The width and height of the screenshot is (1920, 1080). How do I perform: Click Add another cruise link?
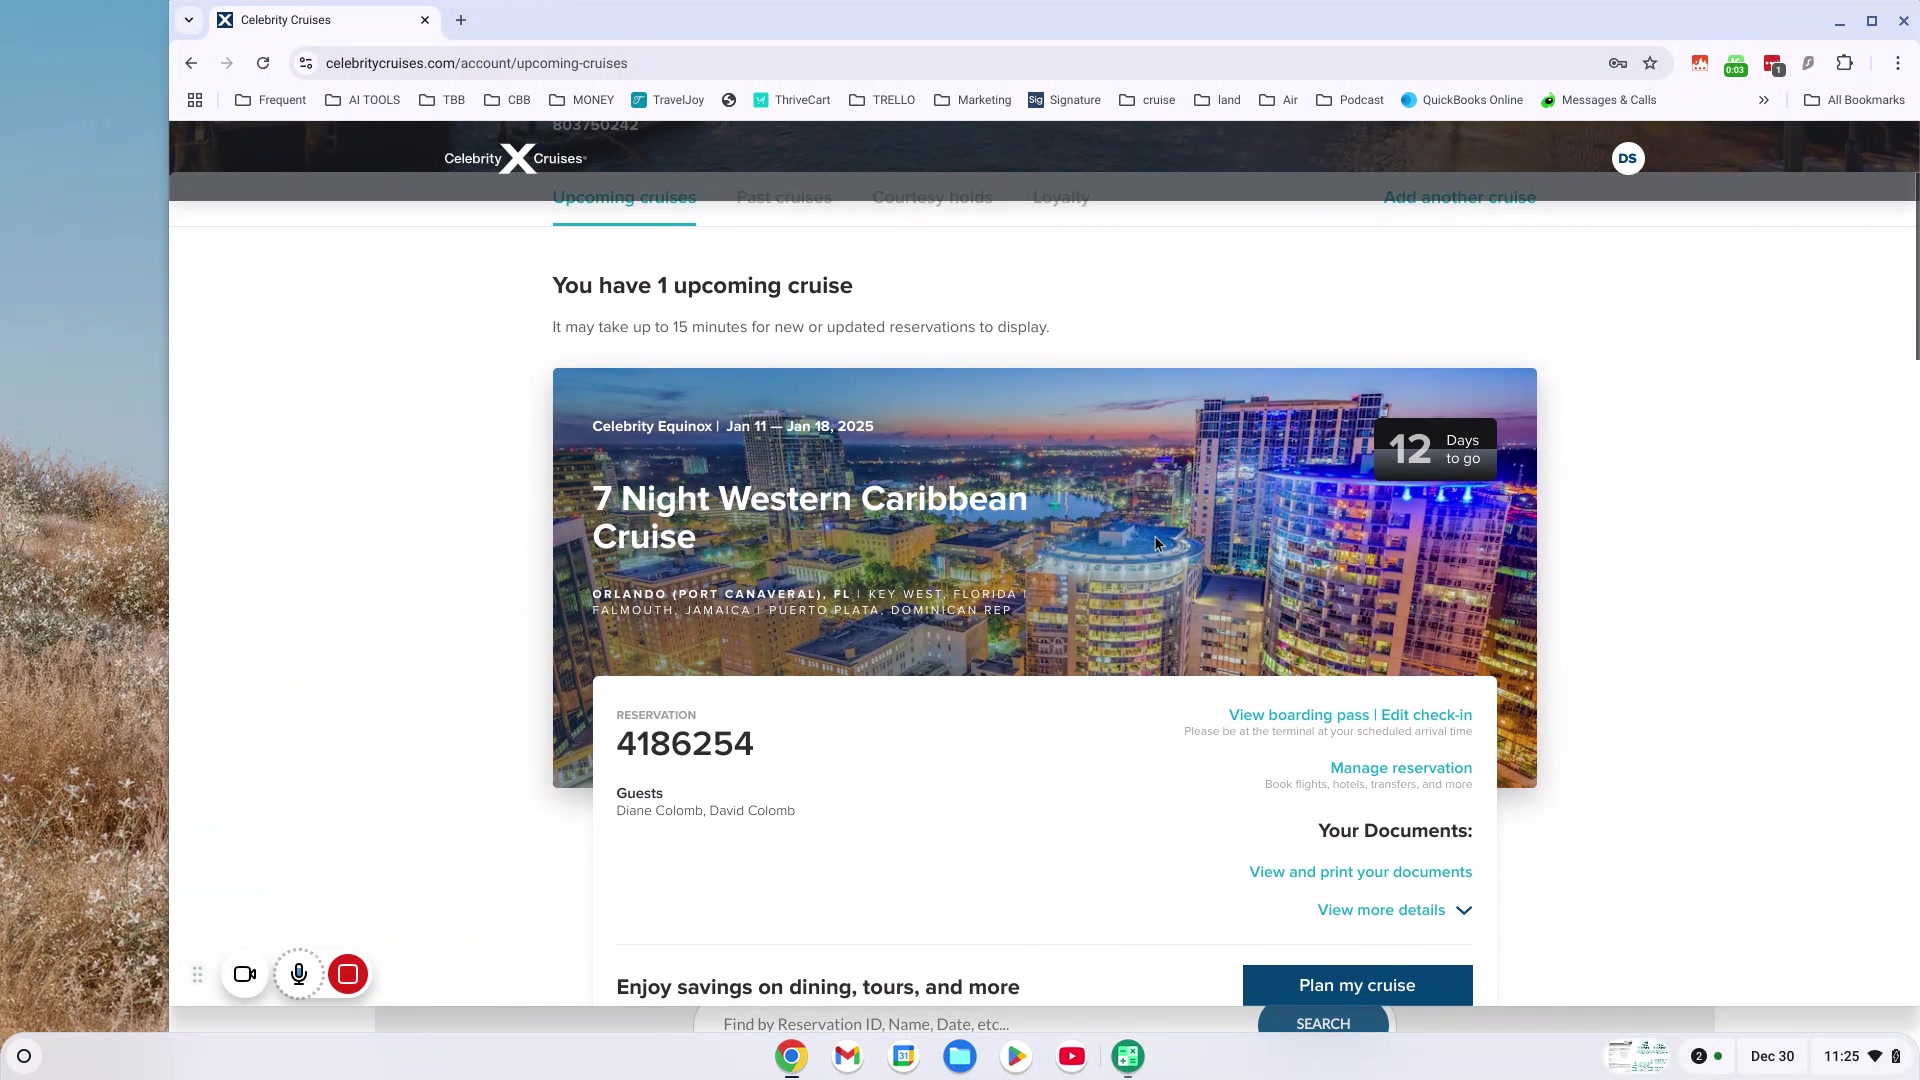click(x=1460, y=198)
